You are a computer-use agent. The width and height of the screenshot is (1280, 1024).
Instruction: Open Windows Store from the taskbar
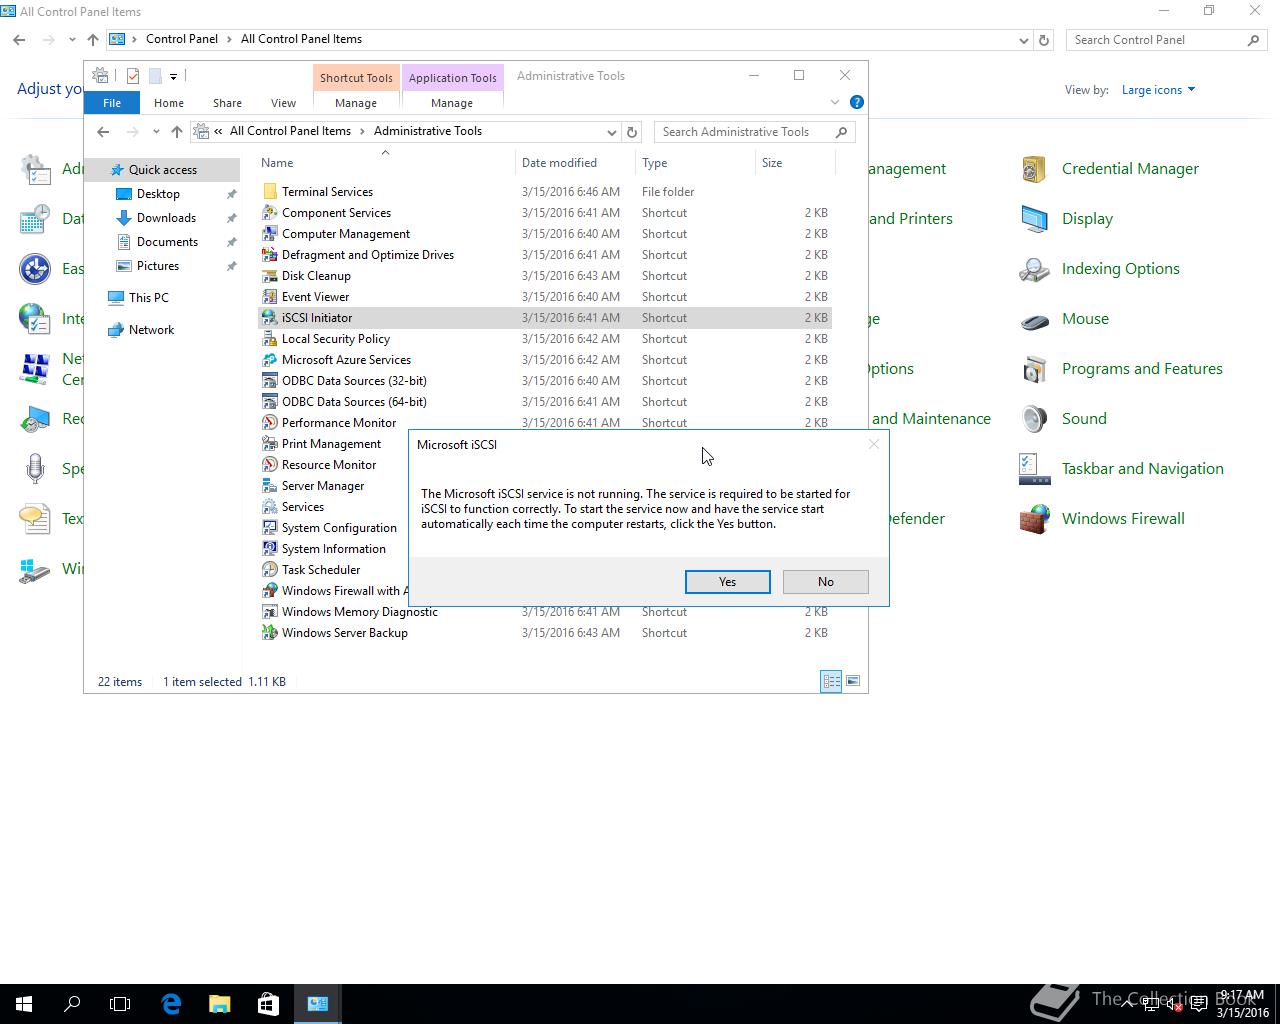[x=268, y=1004]
